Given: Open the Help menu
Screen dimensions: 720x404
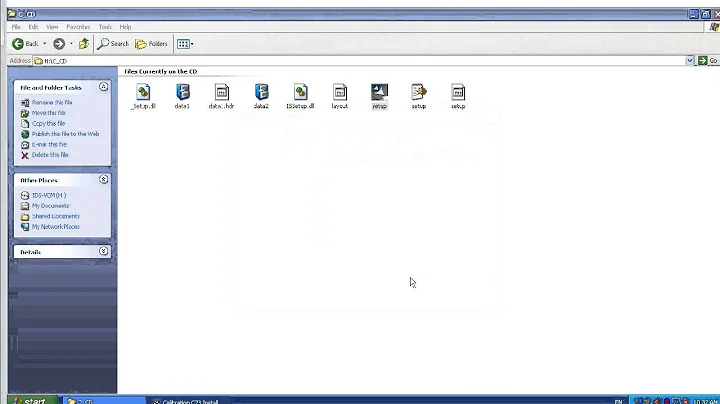Looking at the screenshot, I should click(125, 27).
